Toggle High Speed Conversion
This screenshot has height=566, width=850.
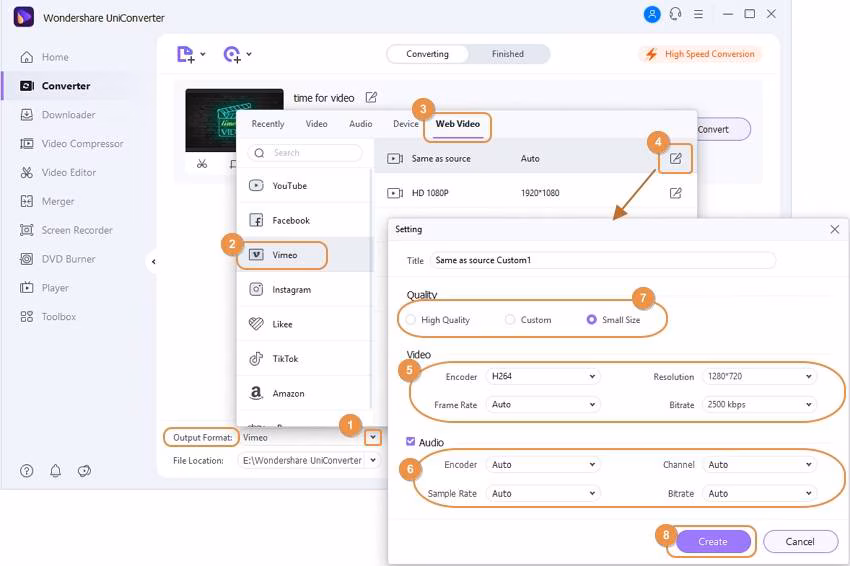(700, 54)
